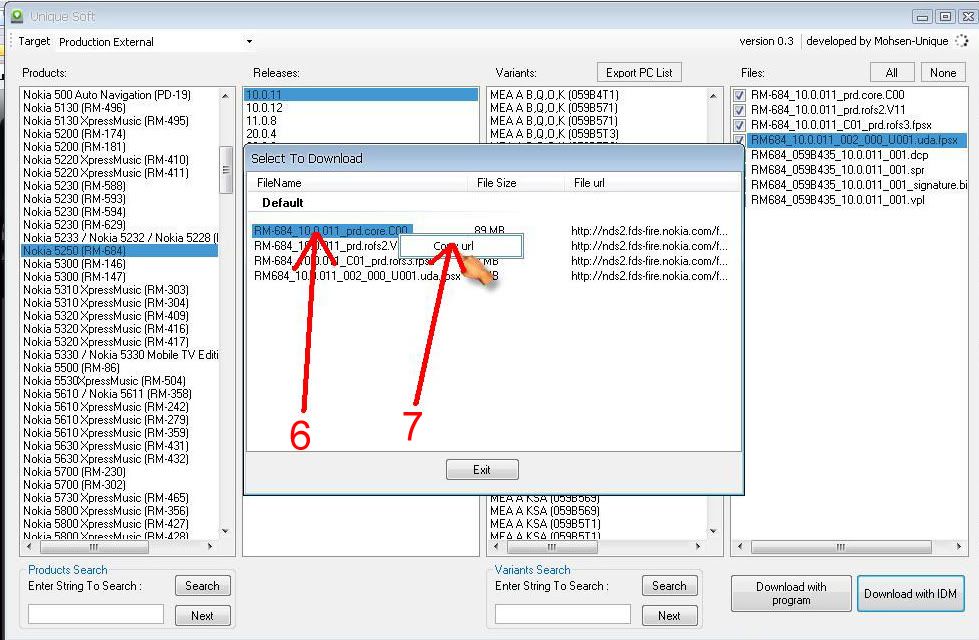Select release 11.0.8
The width and height of the screenshot is (979, 640).
click(261, 121)
